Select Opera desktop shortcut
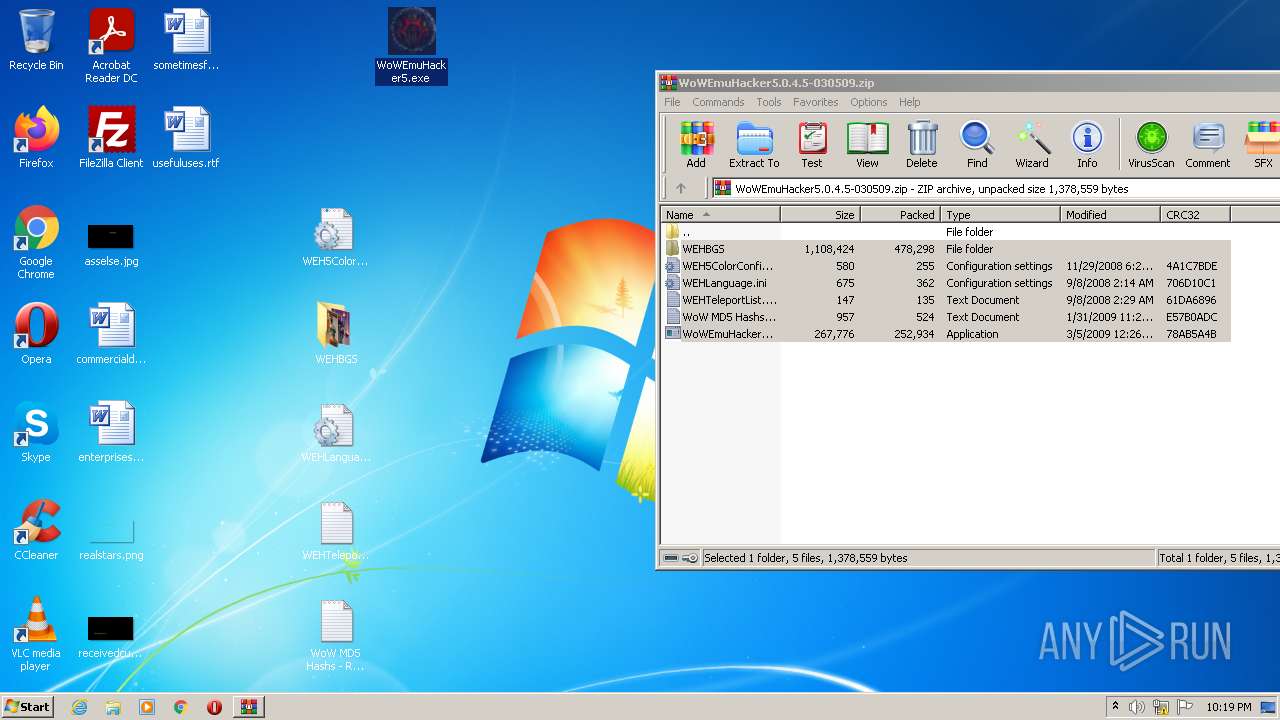1280x720 pixels. click(36, 334)
